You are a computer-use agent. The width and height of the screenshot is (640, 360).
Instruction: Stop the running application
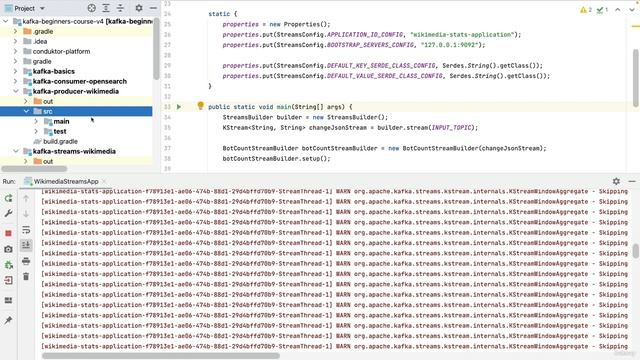8,233
